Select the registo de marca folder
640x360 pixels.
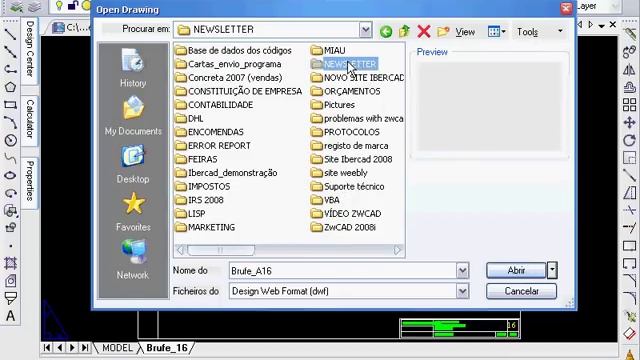[x=349, y=146]
